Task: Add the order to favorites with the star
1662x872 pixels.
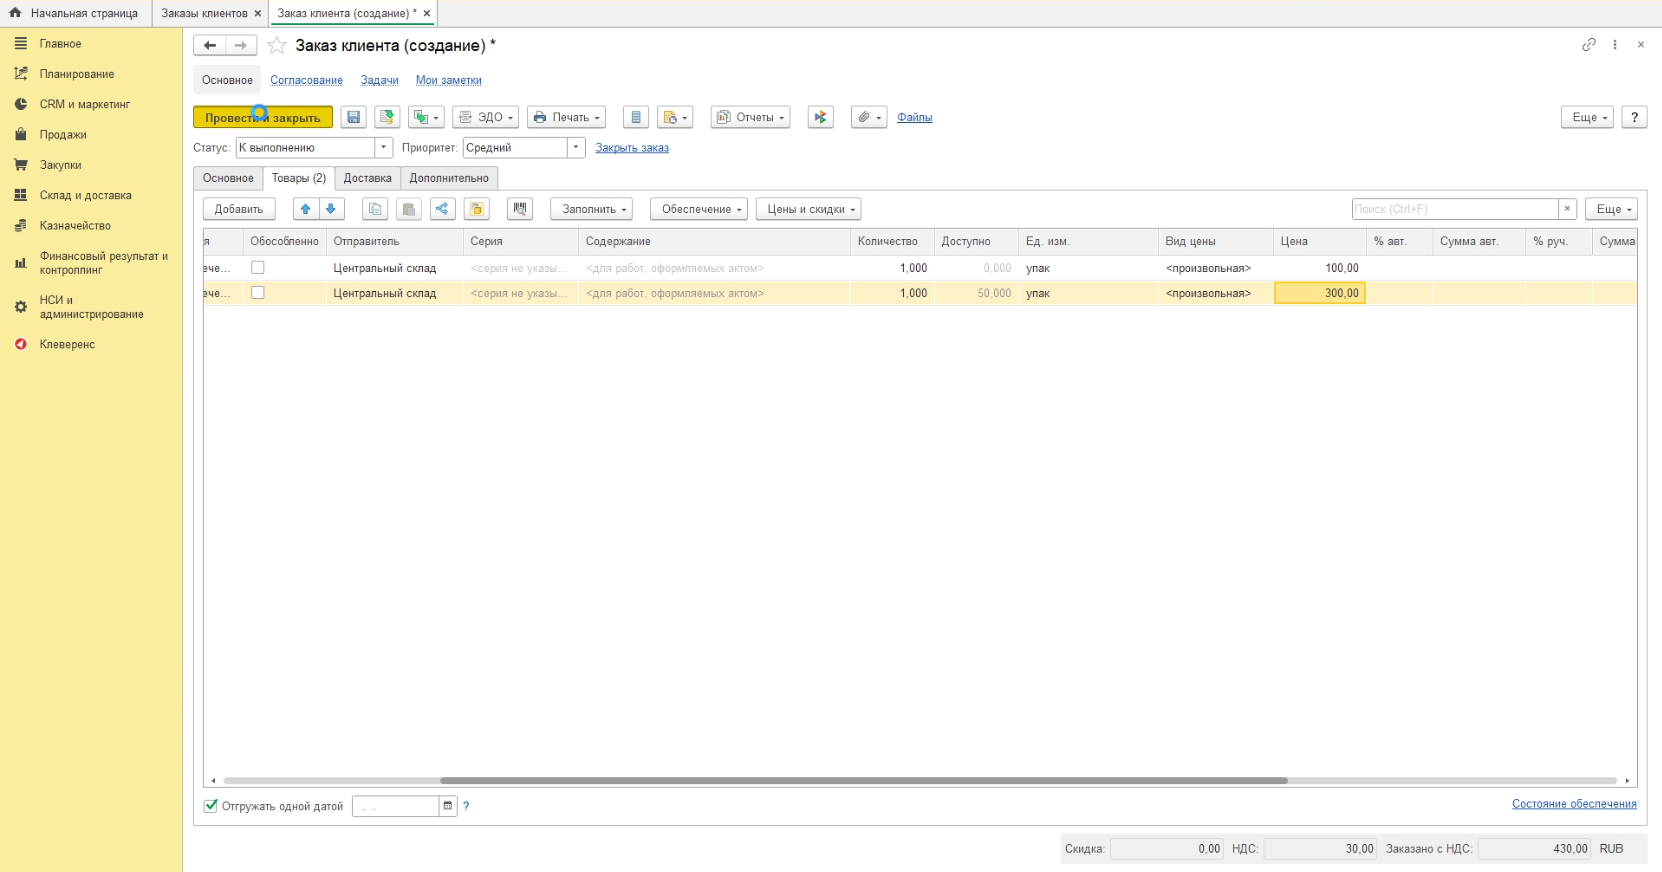Action: [x=277, y=45]
